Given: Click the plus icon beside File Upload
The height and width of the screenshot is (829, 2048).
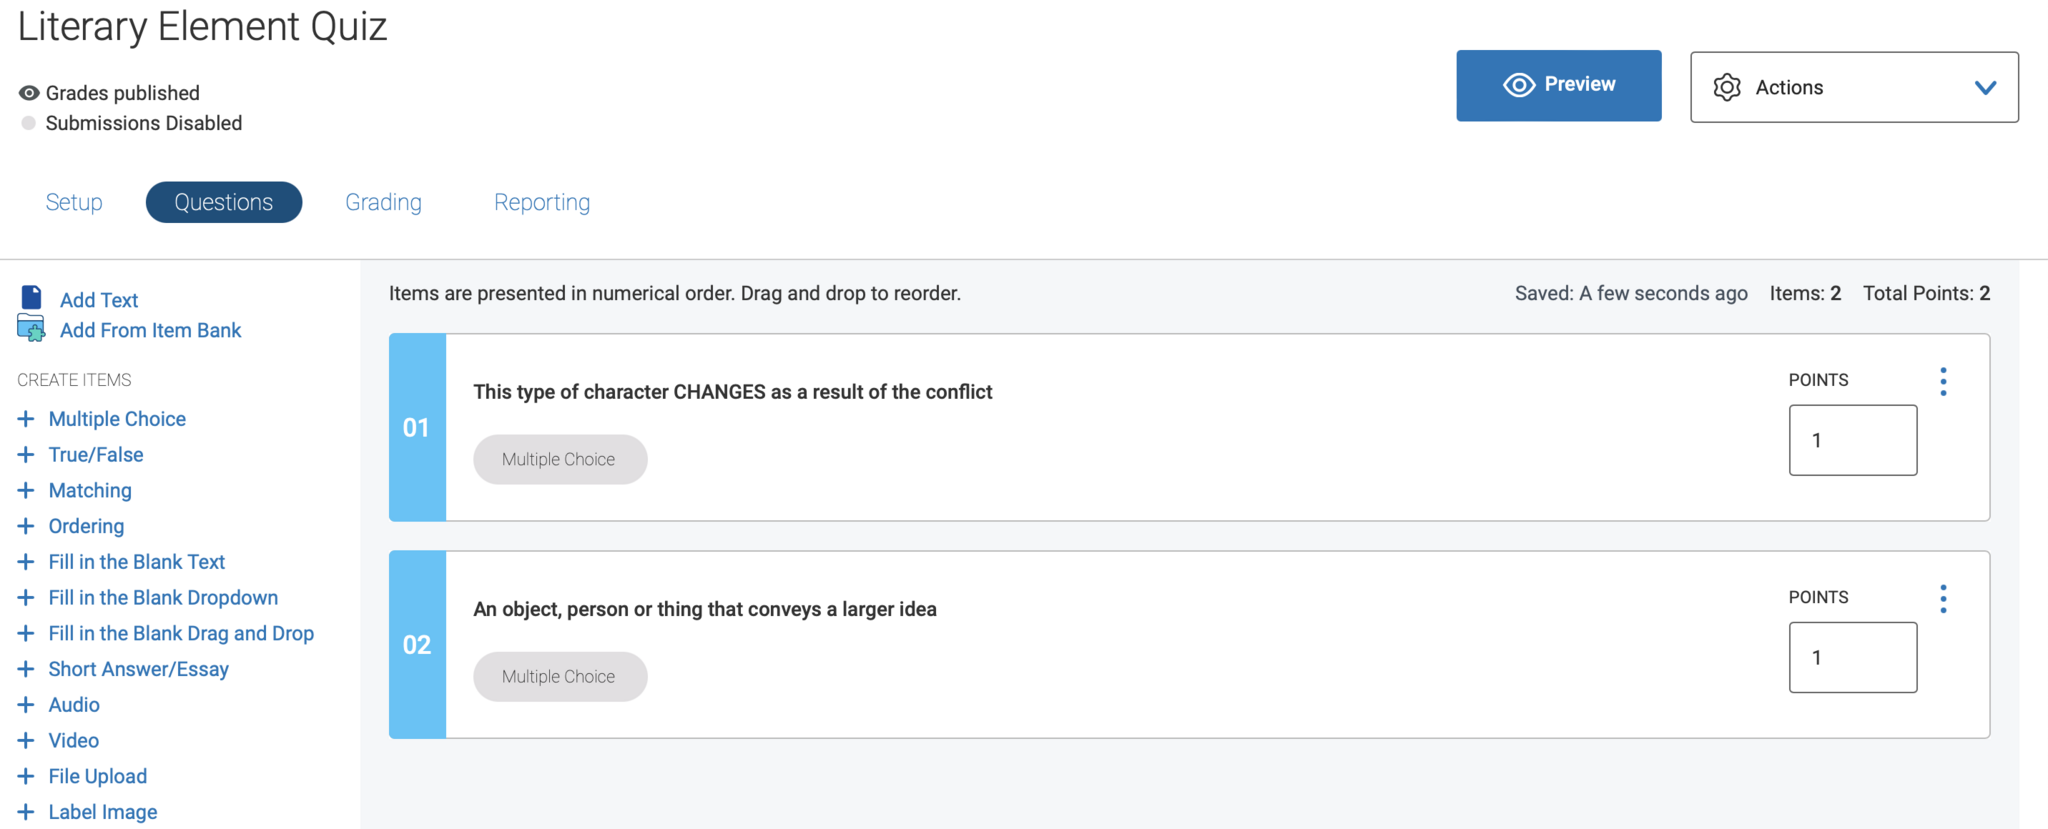Looking at the screenshot, I should pyautogui.click(x=26, y=776).
